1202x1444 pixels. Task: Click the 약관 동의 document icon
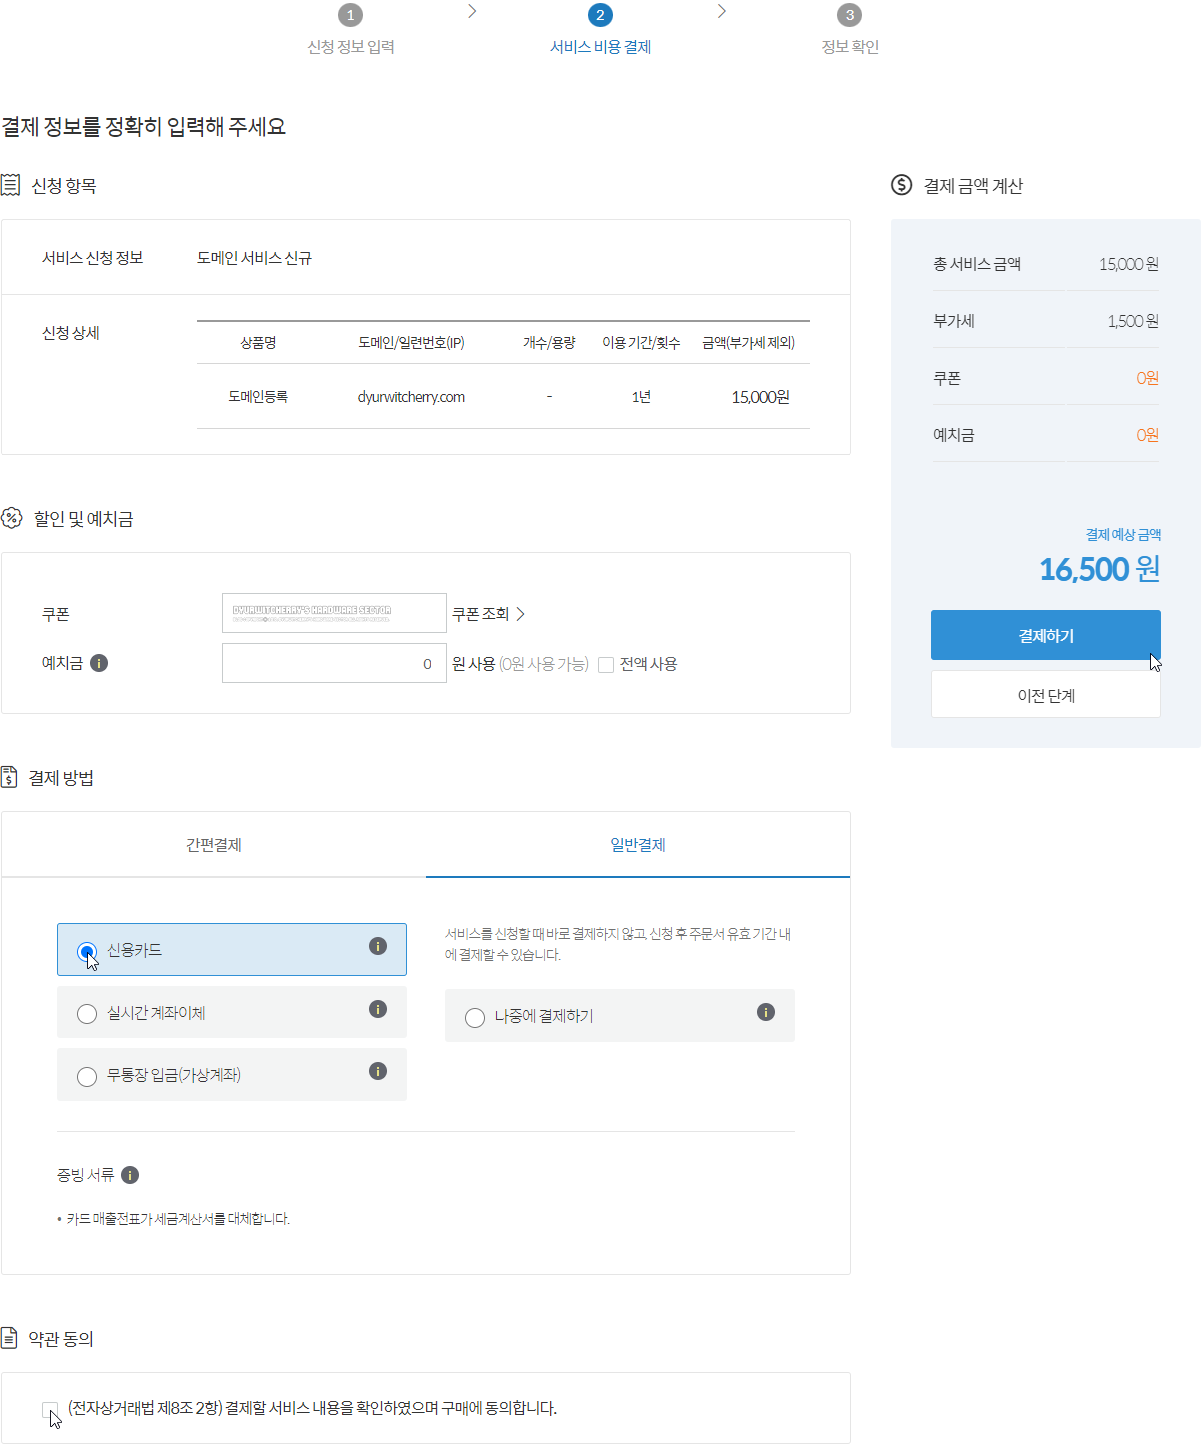coord(11,1338)
